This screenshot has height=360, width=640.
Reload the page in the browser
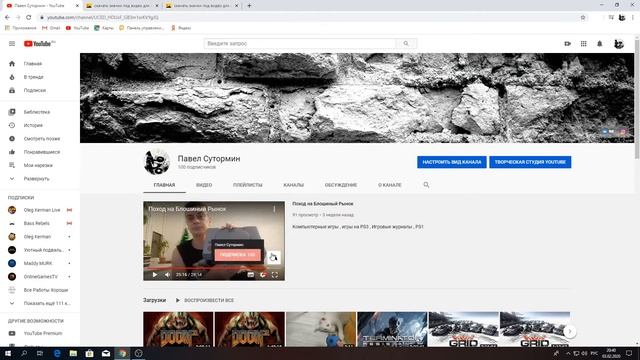point(29,18)
